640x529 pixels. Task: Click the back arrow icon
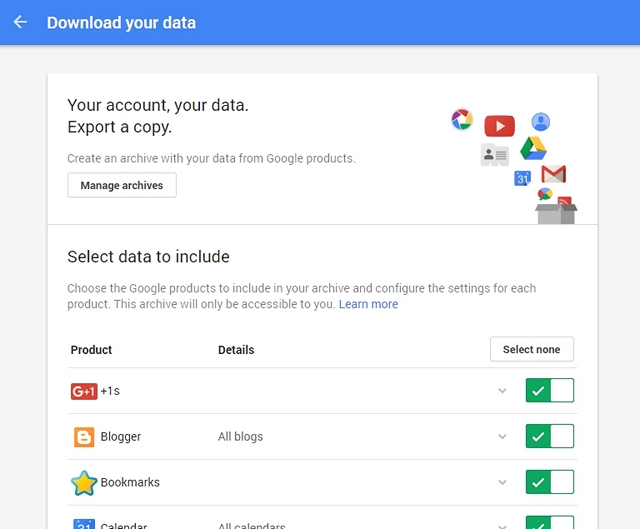tap(20, 22)
